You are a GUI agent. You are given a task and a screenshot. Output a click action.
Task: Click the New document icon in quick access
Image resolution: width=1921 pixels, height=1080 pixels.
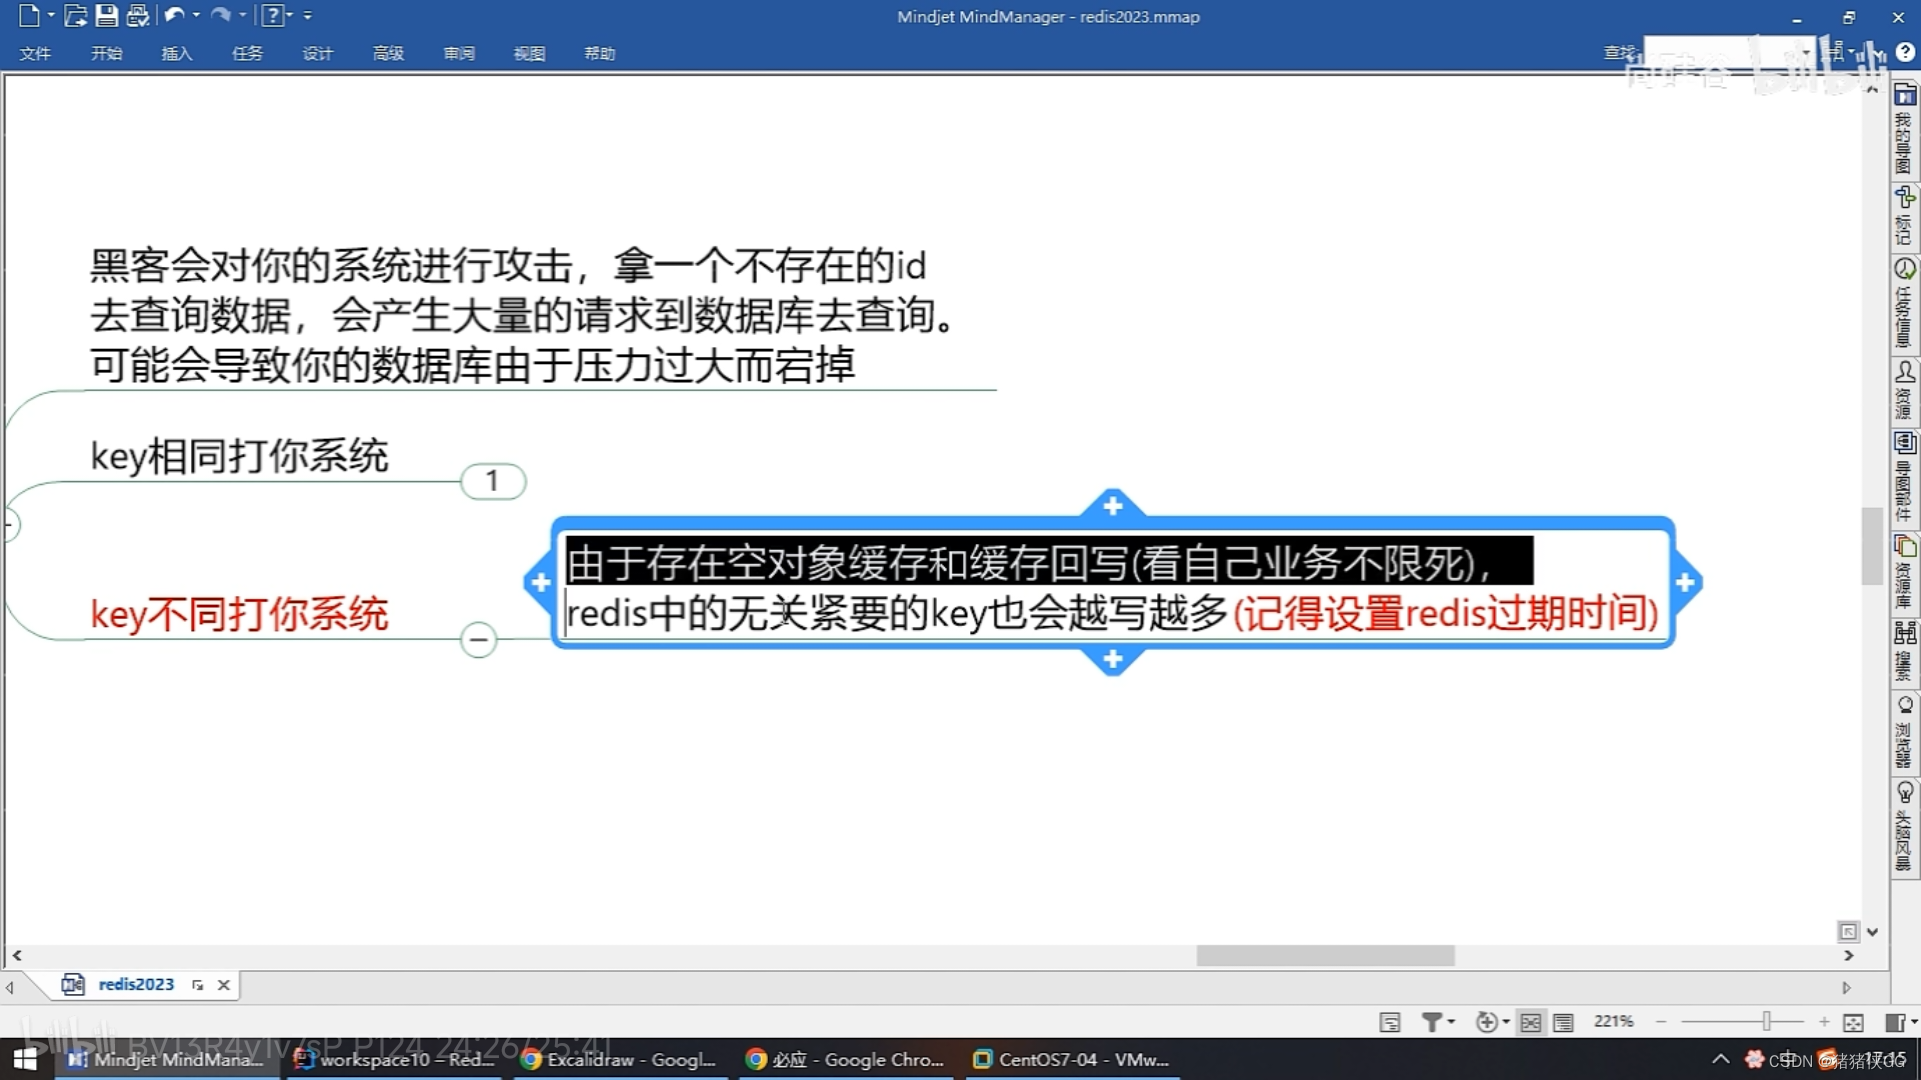pyautogui.click(x=29, y=15)
